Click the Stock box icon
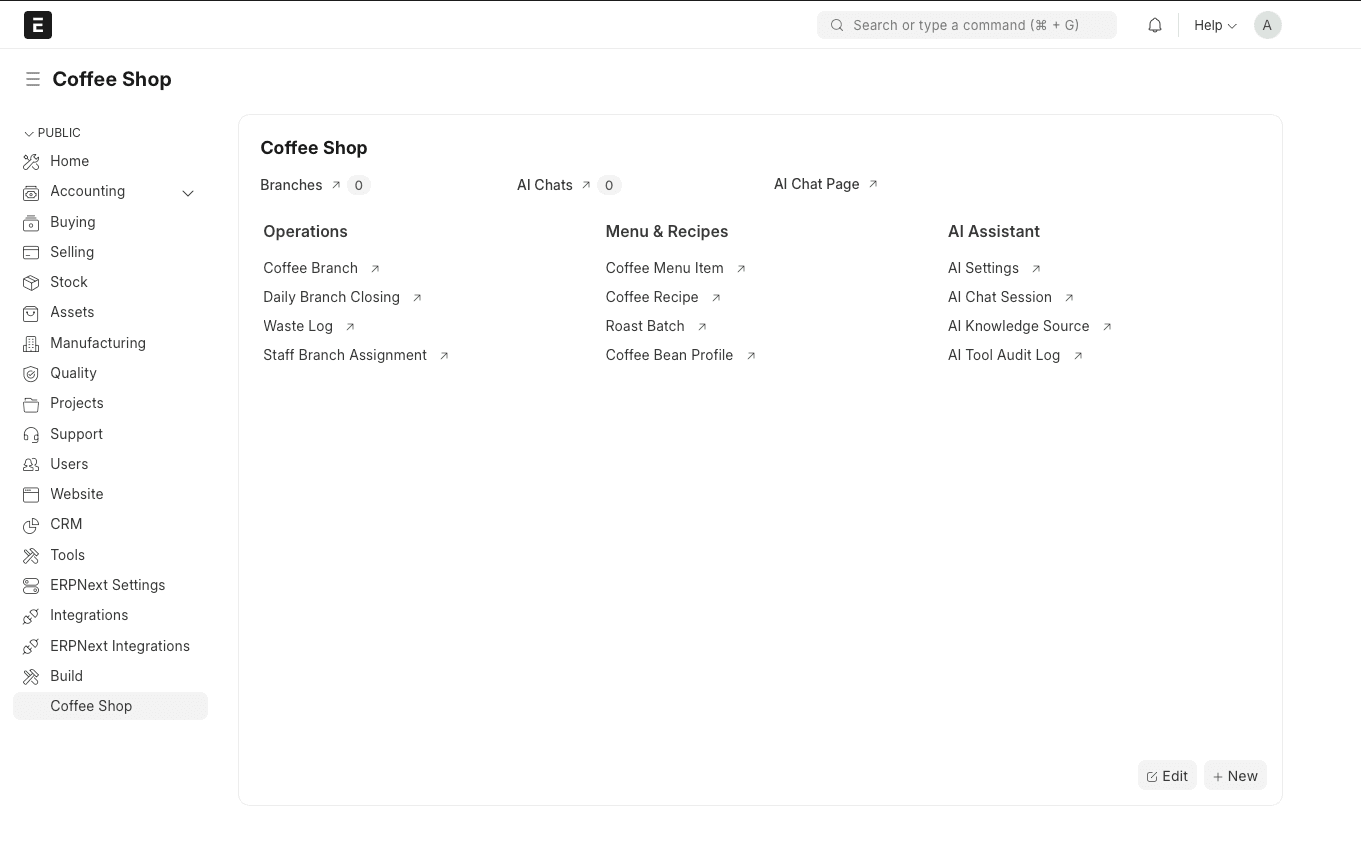This screenshot has width=1361, height=855. tap(31, 282)
